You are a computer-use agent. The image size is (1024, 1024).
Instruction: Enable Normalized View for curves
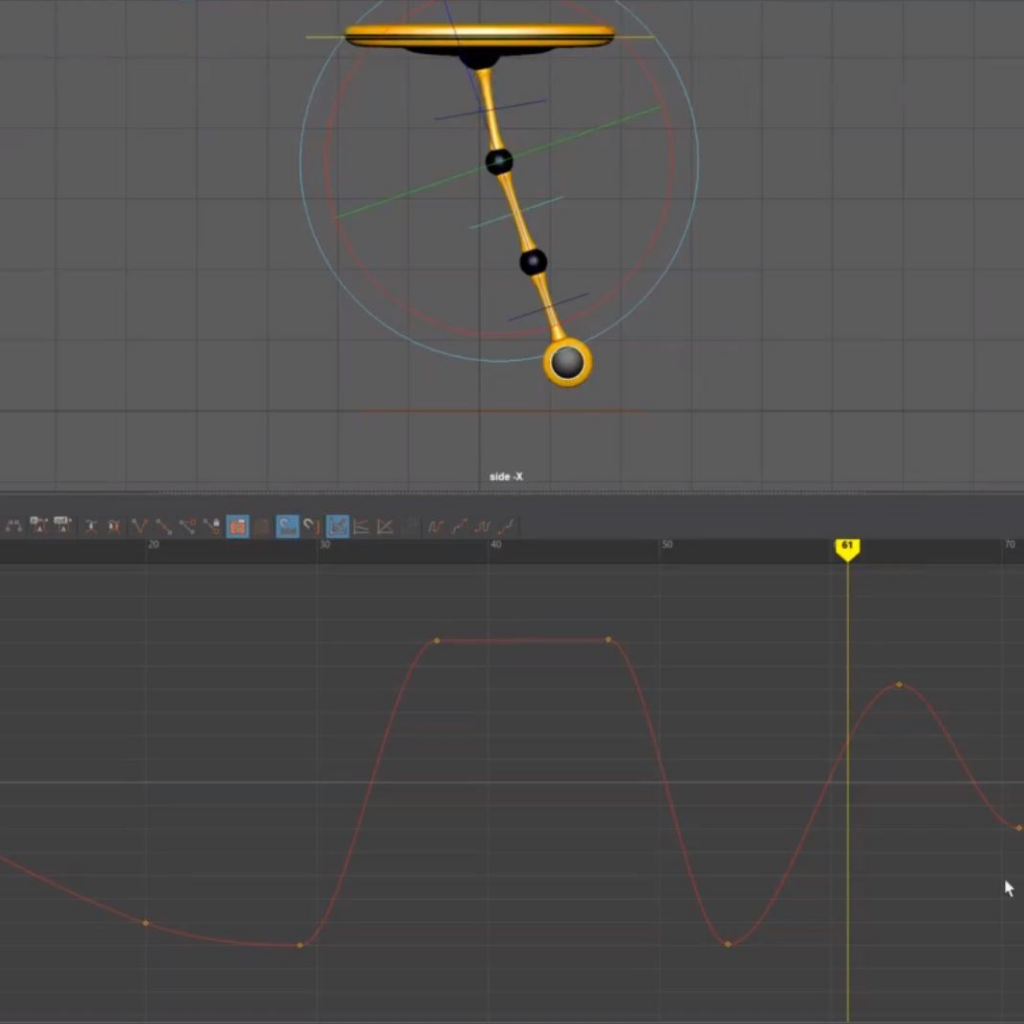[x=385, y=526]
